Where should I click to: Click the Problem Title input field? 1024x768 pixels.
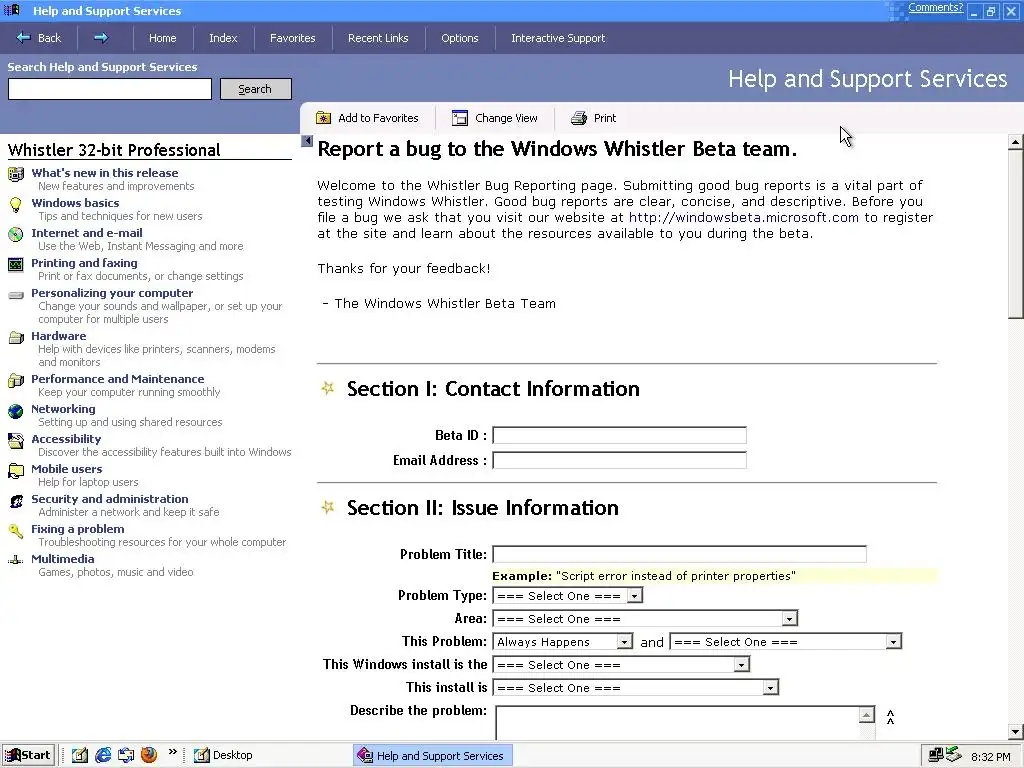click(x=679, y=554)
